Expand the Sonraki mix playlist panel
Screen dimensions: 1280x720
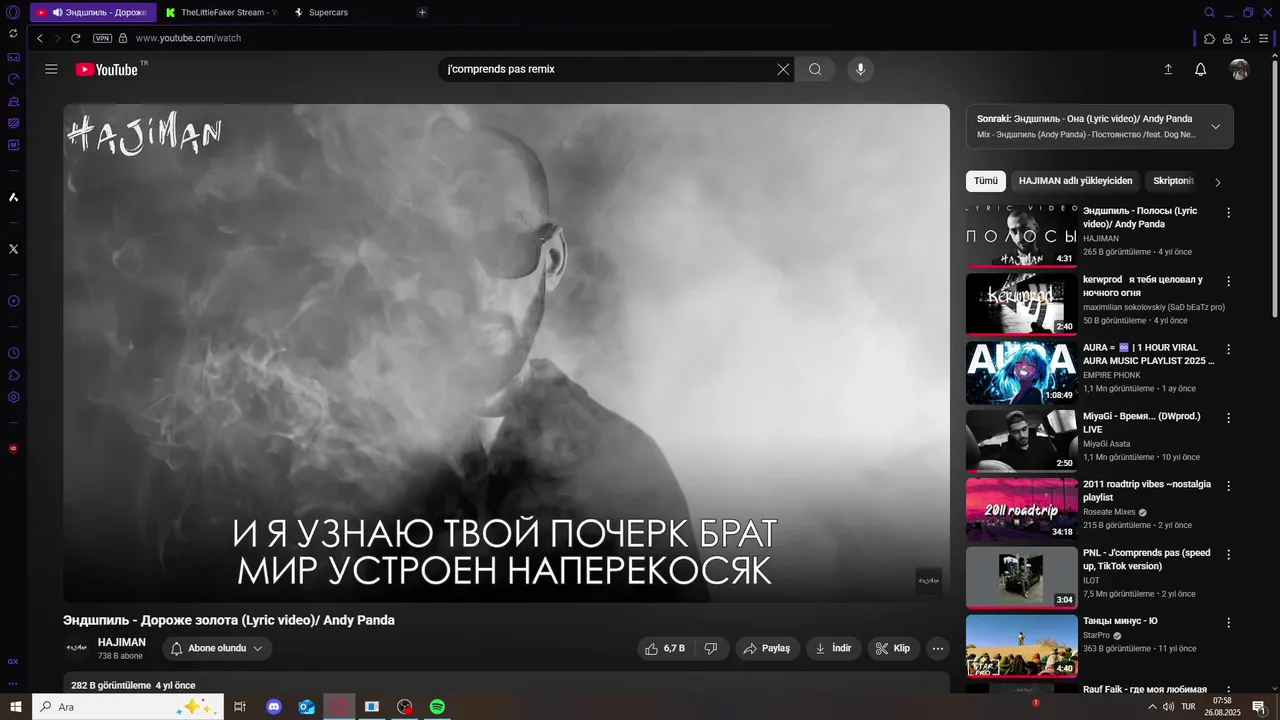click(x=1215, y=126)
